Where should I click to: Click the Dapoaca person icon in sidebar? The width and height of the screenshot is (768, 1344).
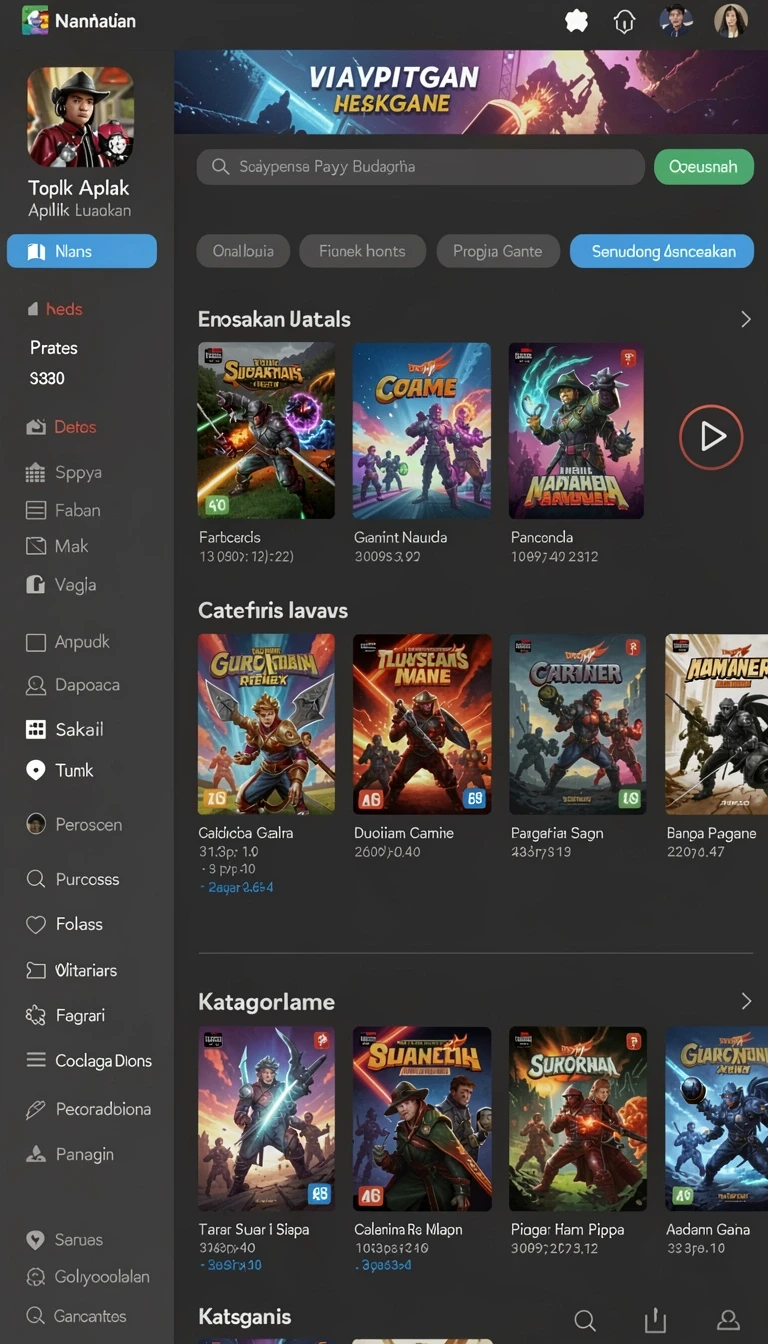[x=36, y=686]
